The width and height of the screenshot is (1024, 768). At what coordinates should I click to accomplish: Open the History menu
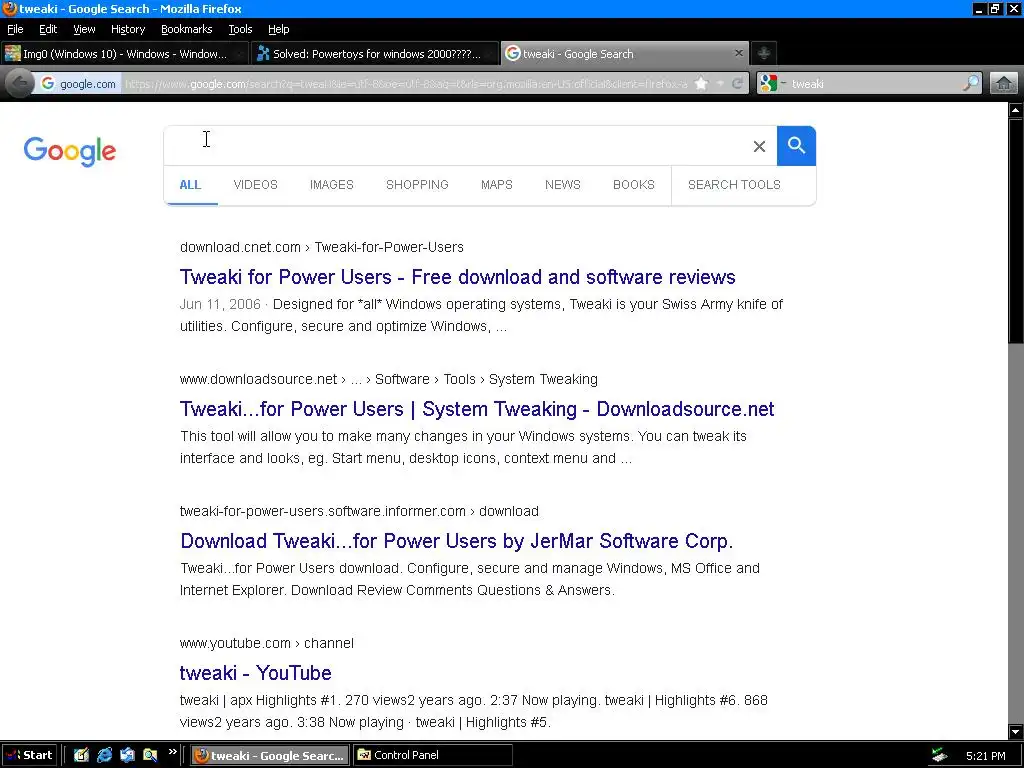tap(128, 29)
